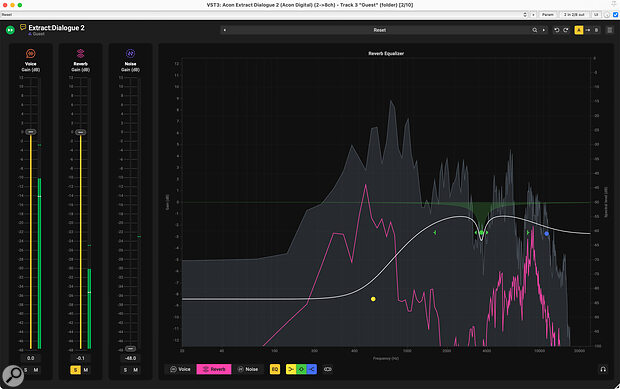Toggle the host bypass checkbox

[x=616, y=15]
